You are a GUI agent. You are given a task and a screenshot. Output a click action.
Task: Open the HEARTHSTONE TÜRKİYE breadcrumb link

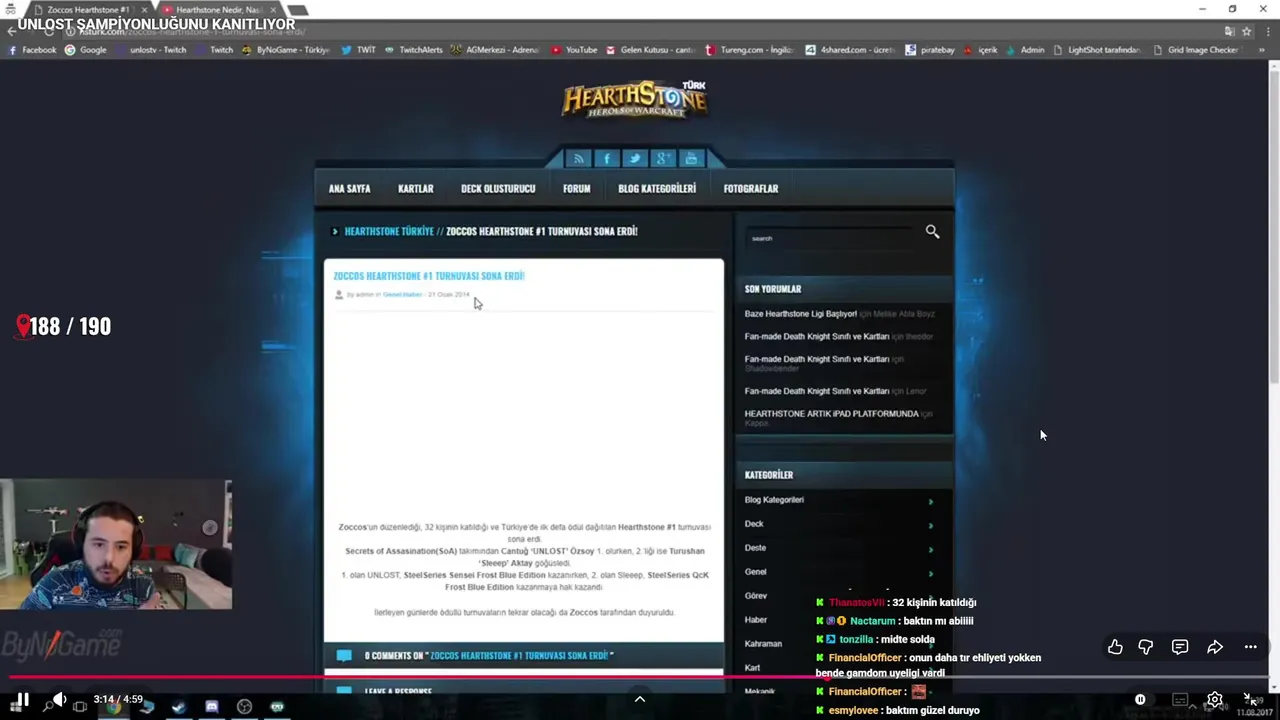click(389, 231)
